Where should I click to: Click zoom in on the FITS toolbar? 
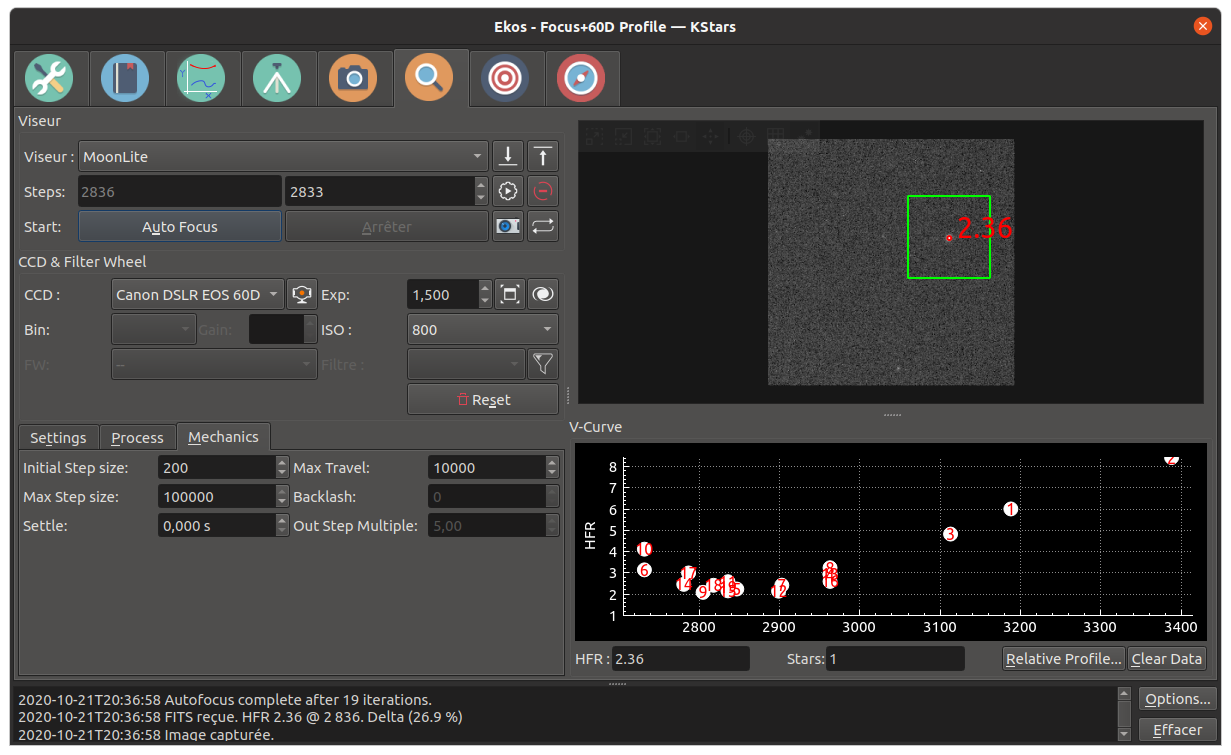[594, 136]
